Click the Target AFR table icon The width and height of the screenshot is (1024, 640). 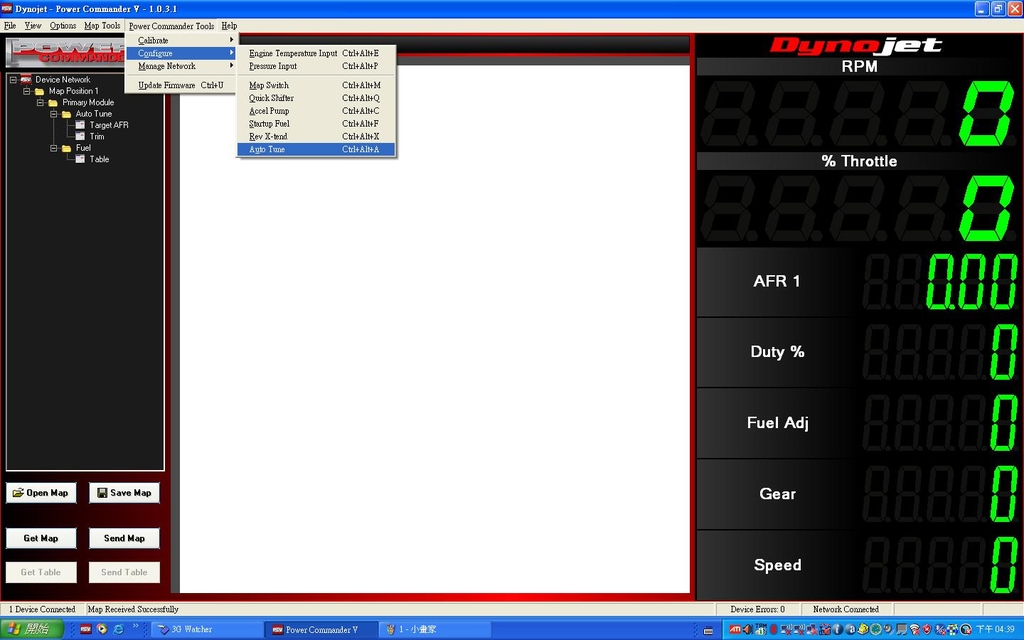point(80,125)
